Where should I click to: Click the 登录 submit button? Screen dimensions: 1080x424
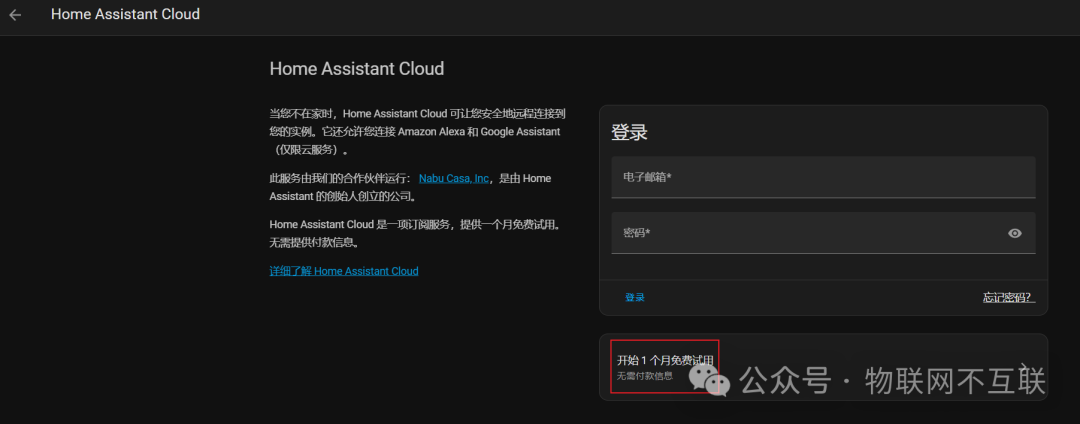tap(634, 297)
